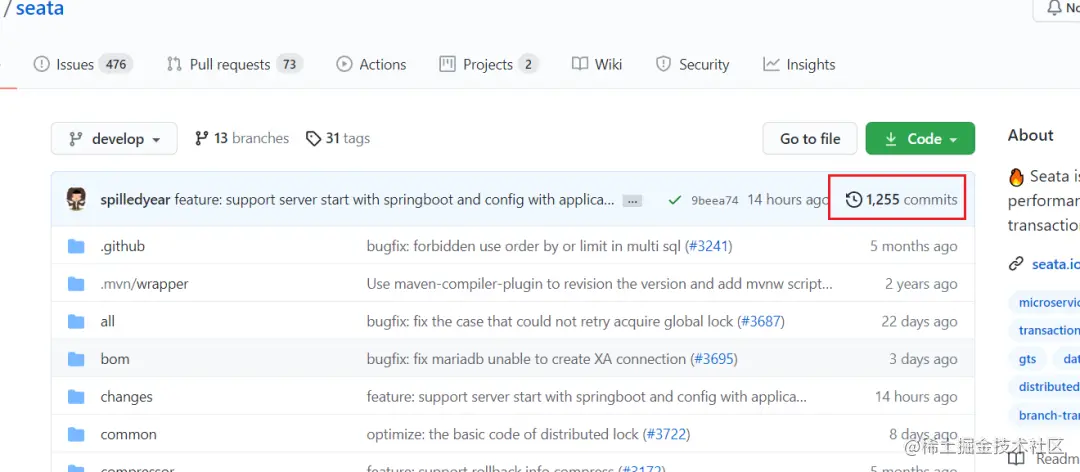Click the .github folder icon
The image size is (1080, 472).
pyautogui.click(x=76, y=246)
